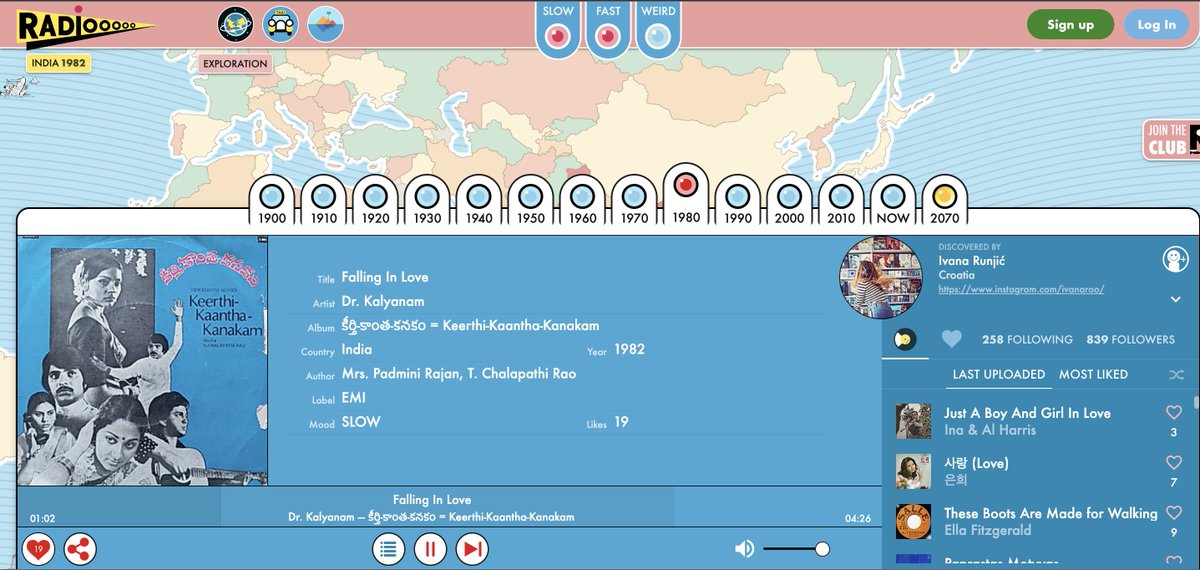The image size is (1200, 570).
Task: Skip to the next track
Action: coord(472,549)
